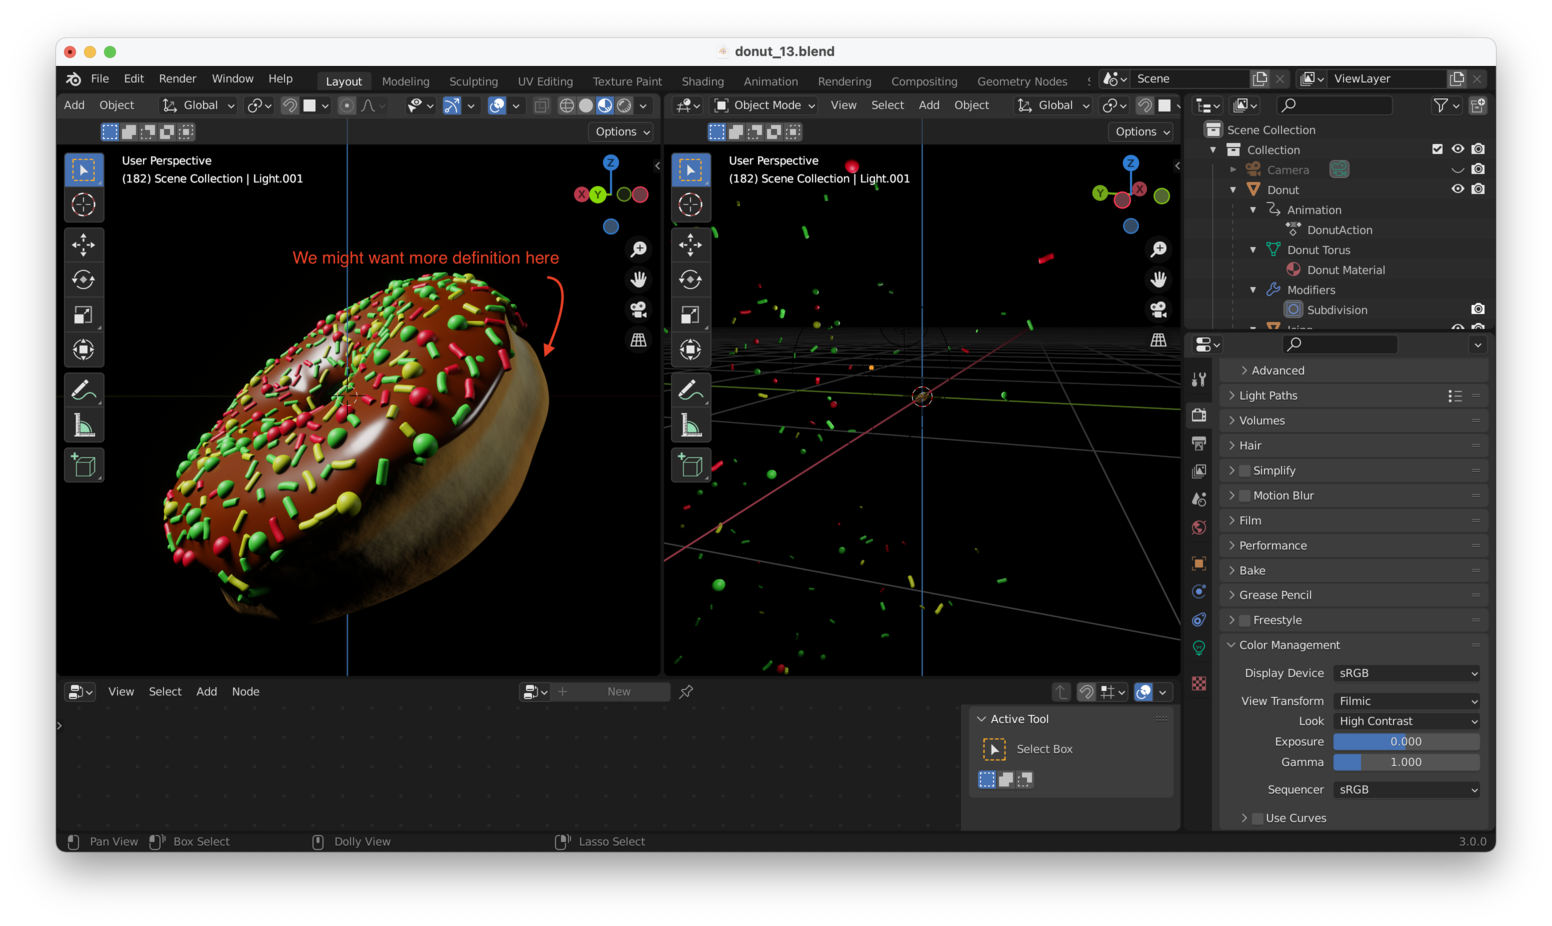Enable the Motion Blur checkbox

pyautogui.click(x=1245, y=496)
